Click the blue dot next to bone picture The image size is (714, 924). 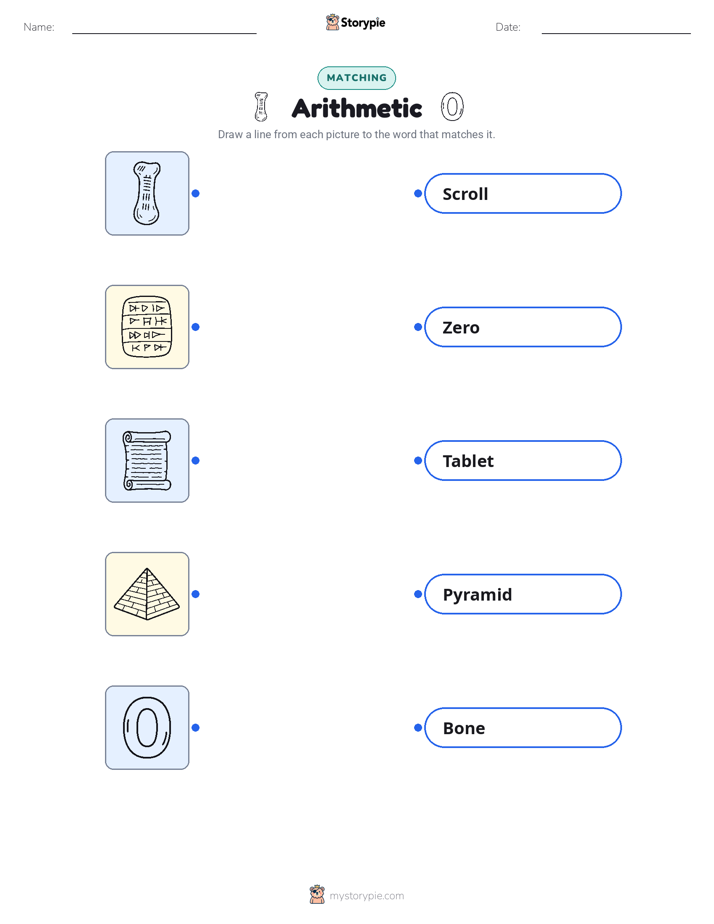point(196,193)
